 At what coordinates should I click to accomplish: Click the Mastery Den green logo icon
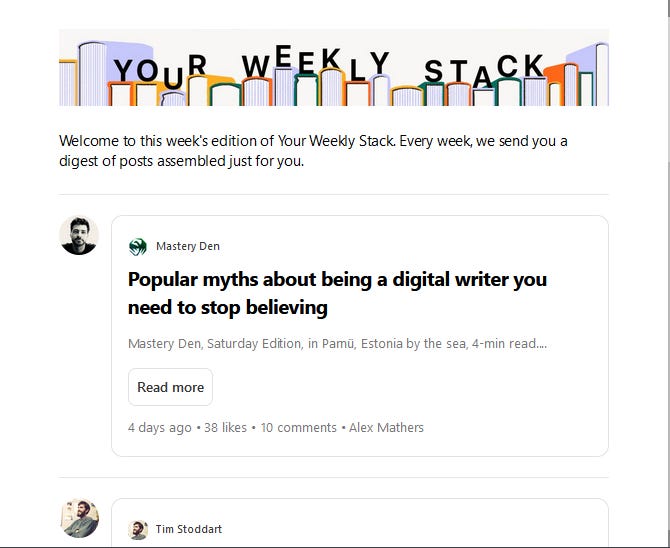138,247
